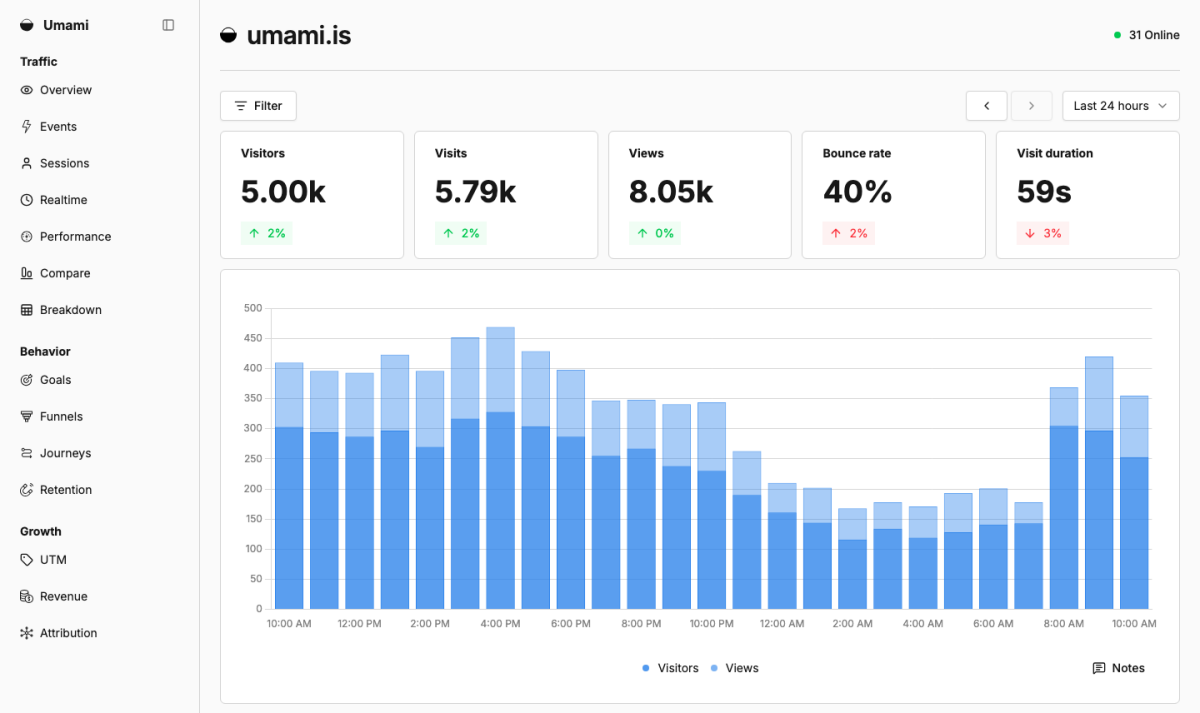Click the 4:00 PM chart bar
Viewport: 1200px width, 713px height.
(x=500, y=468)
